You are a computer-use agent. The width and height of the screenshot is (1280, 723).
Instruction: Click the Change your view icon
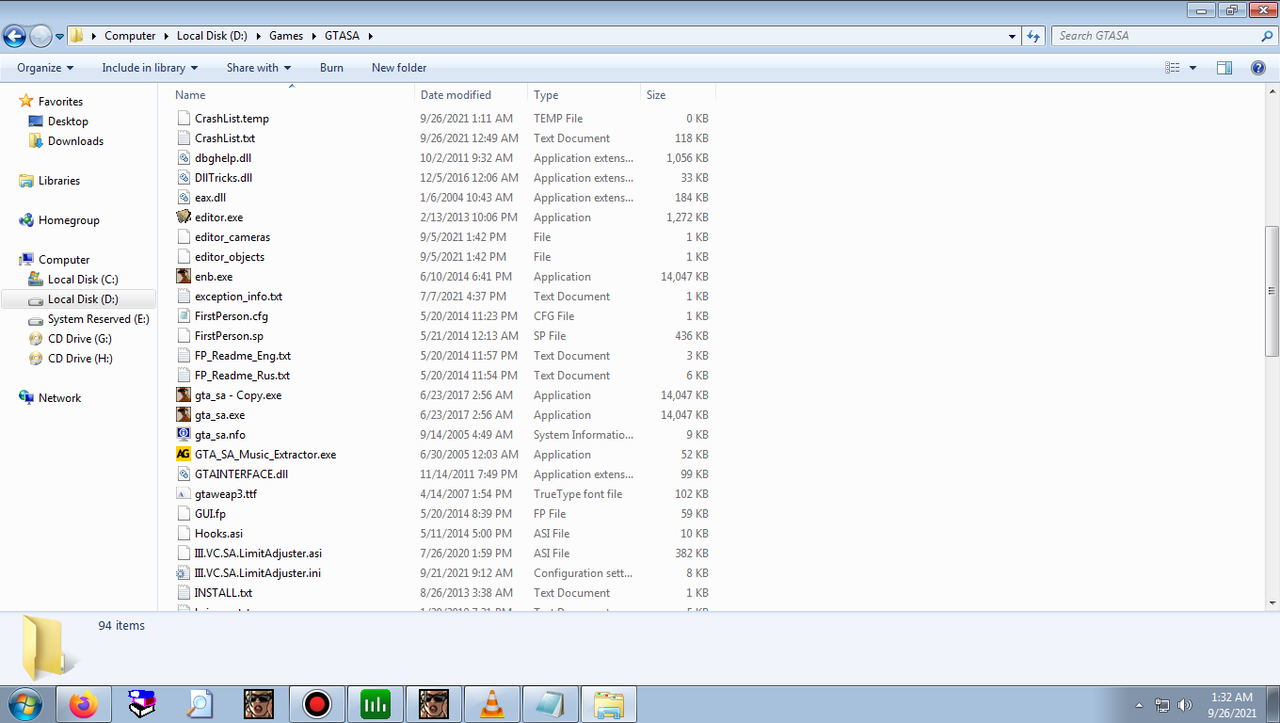[x=1173, y=68]
